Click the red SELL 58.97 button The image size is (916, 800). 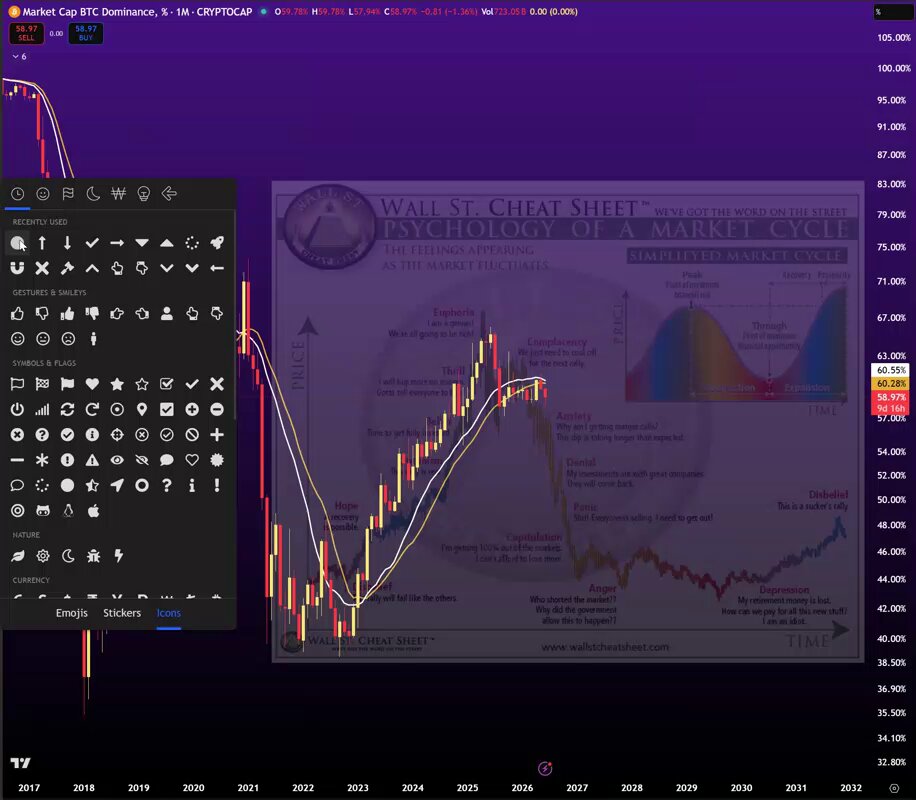[x=26, y=33]
